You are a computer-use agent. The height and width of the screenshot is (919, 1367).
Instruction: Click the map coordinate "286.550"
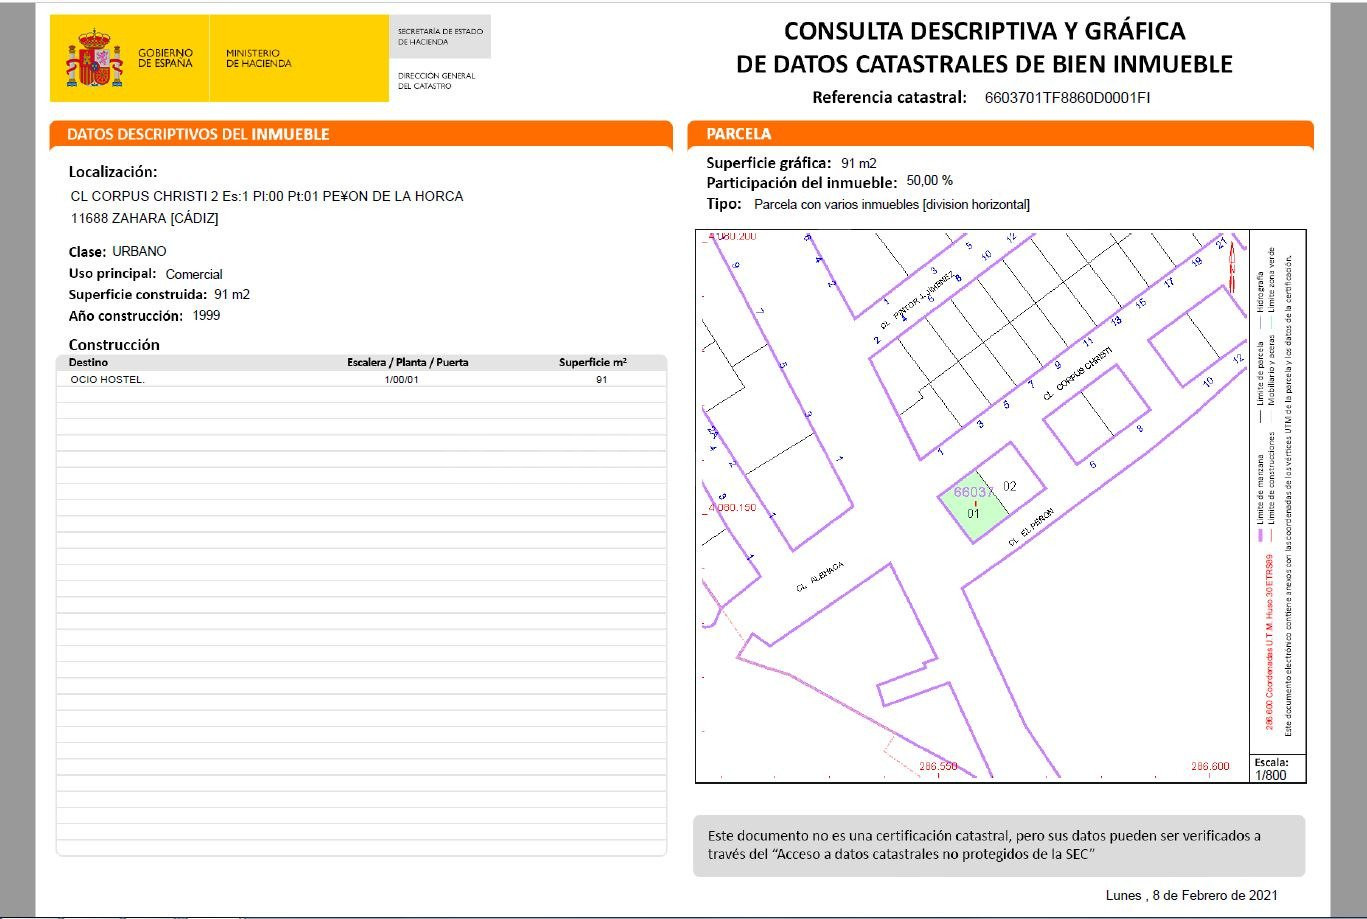click(938, 767)
